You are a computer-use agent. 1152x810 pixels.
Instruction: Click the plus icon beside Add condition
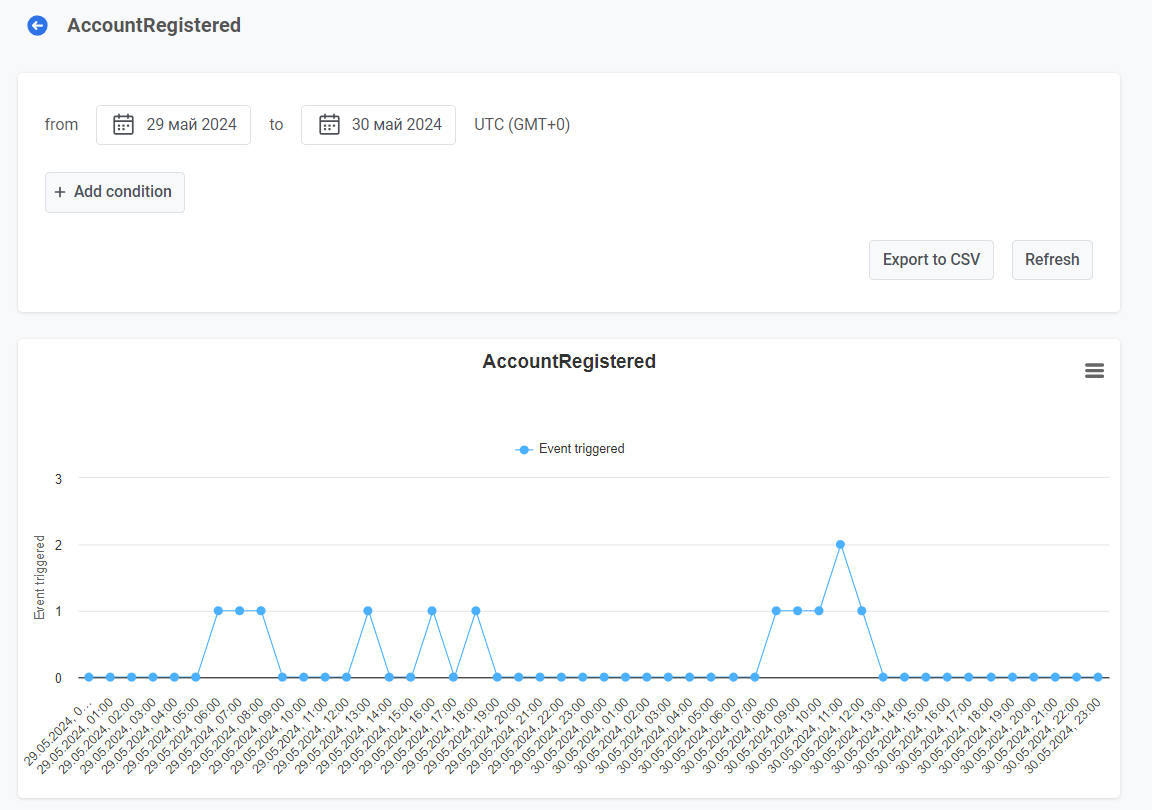[x=60, y=192]
